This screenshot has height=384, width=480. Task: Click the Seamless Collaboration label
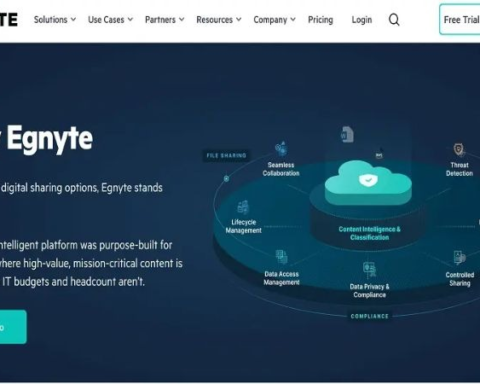point(281,169)
